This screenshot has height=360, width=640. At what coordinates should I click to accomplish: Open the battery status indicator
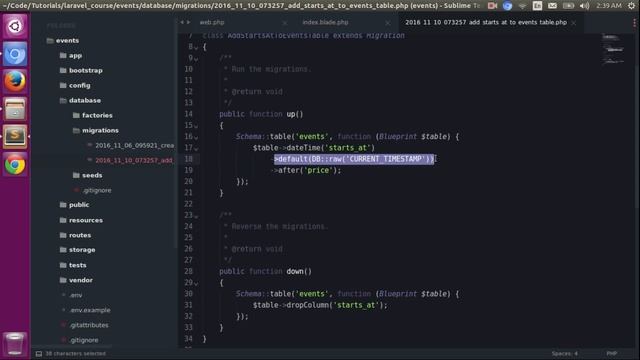pos(568,6)
